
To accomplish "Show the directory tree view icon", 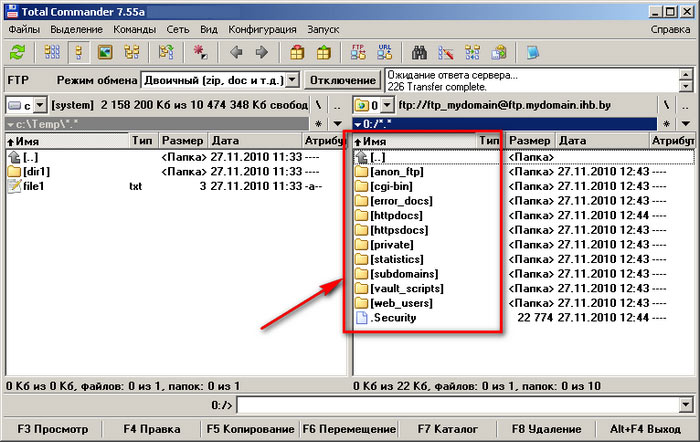I will coord(132,53).
